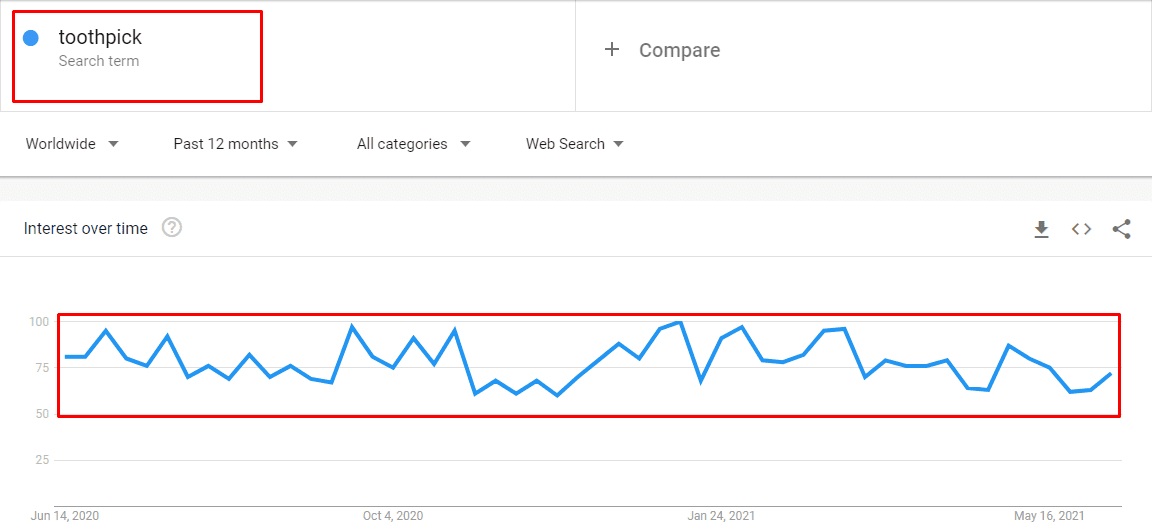The height and width of the screenshot is (530, 1152).
Task: Open the Web Search type dropdown
Action: click(x=575, y=144)
